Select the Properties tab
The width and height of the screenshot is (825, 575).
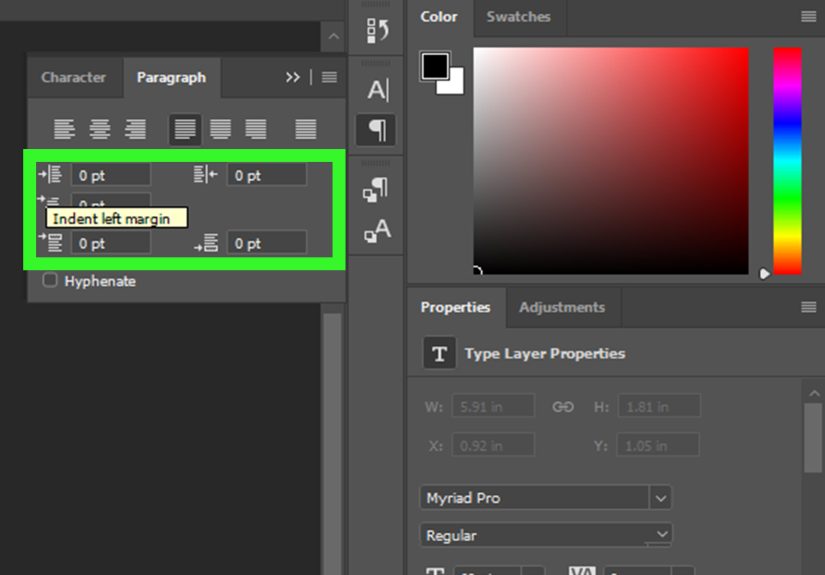456,307
